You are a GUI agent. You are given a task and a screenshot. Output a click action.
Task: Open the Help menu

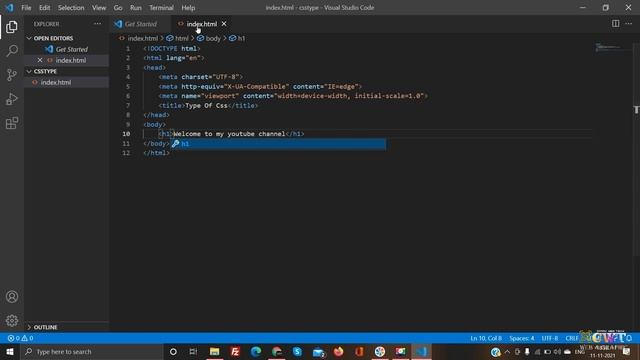click(188, 8)
